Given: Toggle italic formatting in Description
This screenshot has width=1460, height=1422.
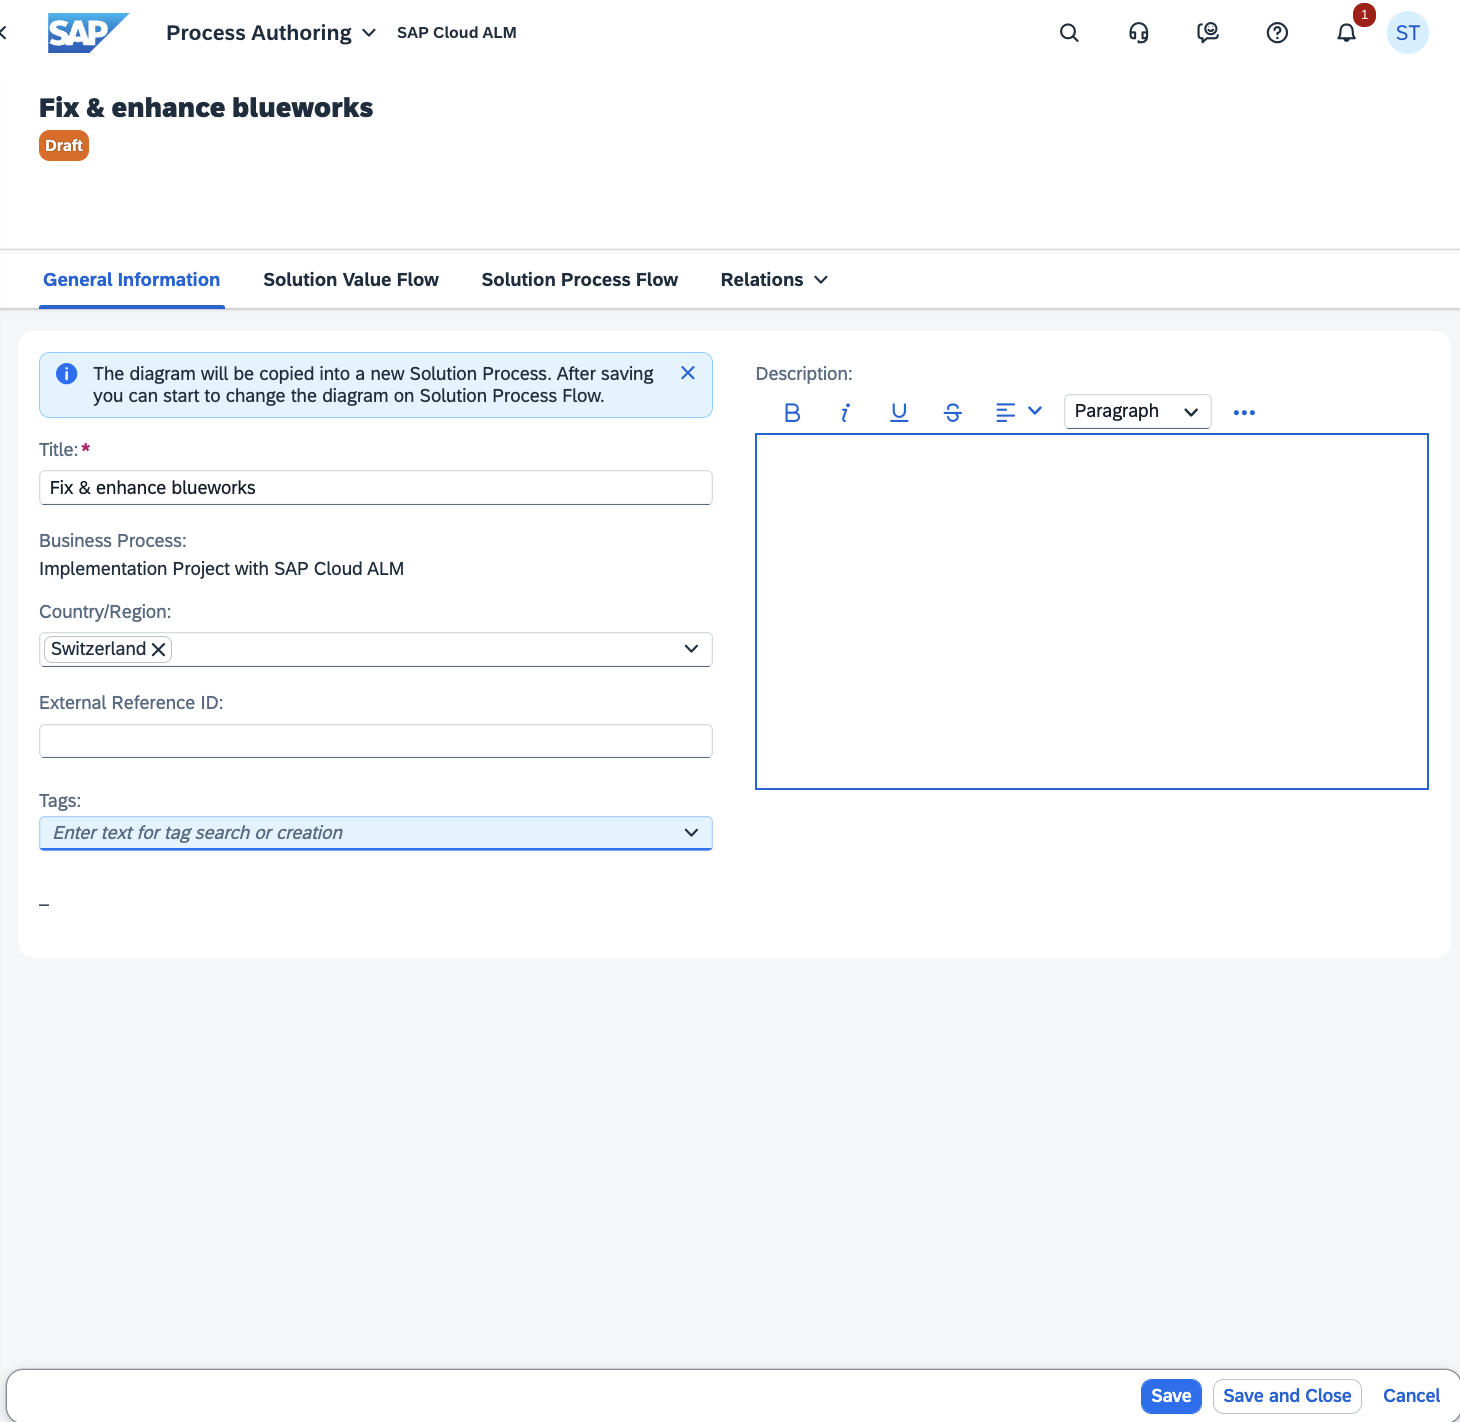Looking at the screenshot, I should point(845,412).
